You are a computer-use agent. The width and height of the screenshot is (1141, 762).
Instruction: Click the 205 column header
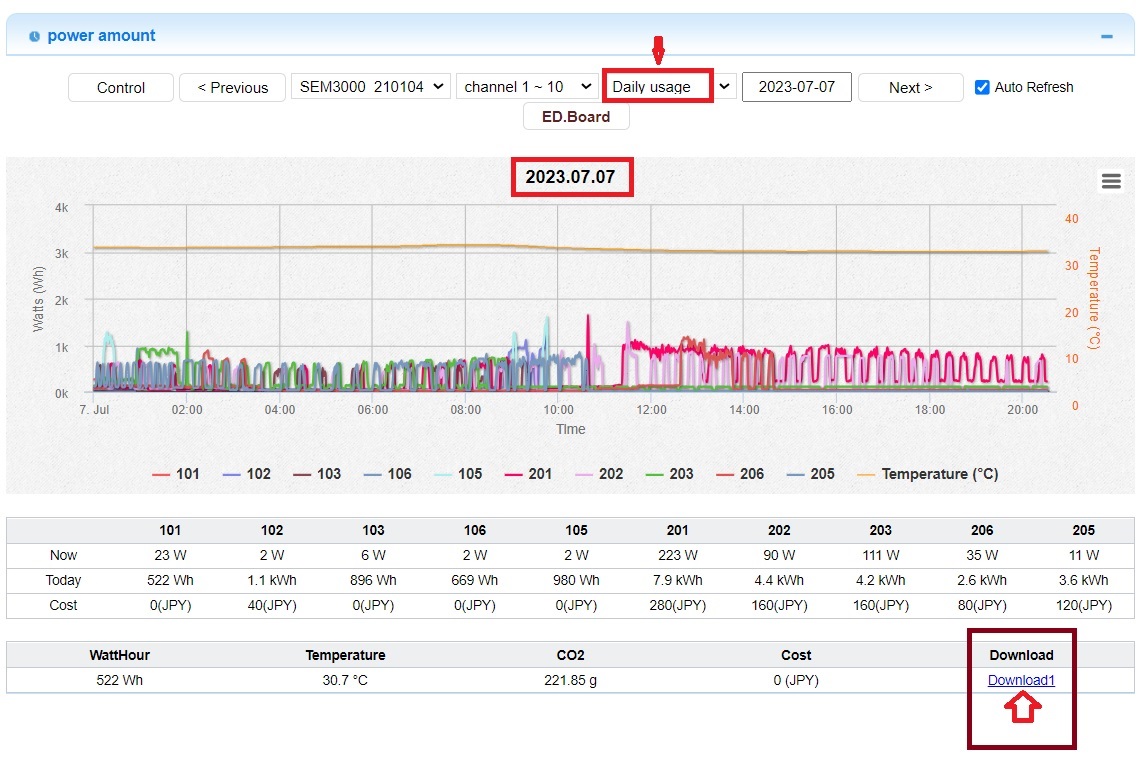[x=1084, y=530]
